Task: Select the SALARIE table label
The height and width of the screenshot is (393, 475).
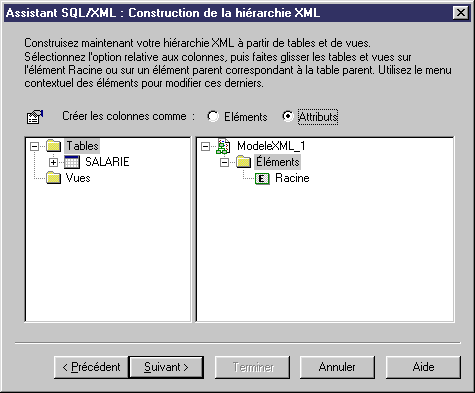Action: 107,162
